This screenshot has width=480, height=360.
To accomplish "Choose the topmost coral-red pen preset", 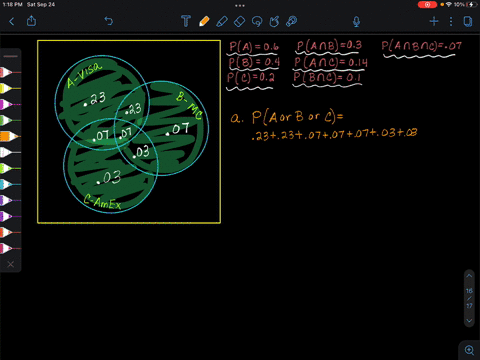I will (x=10, y=72).
